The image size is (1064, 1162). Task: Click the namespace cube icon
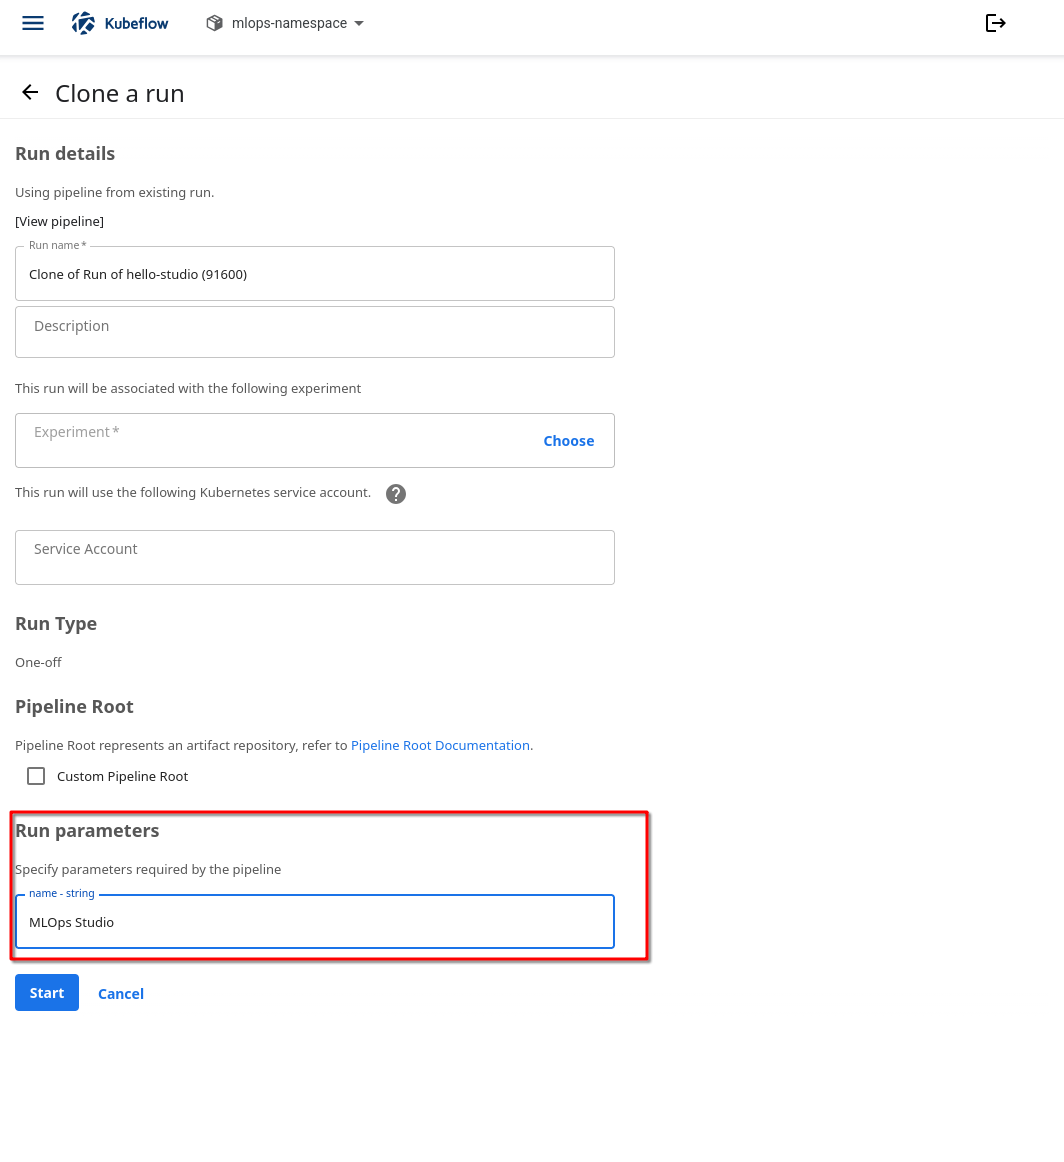[x=214, y=23]
